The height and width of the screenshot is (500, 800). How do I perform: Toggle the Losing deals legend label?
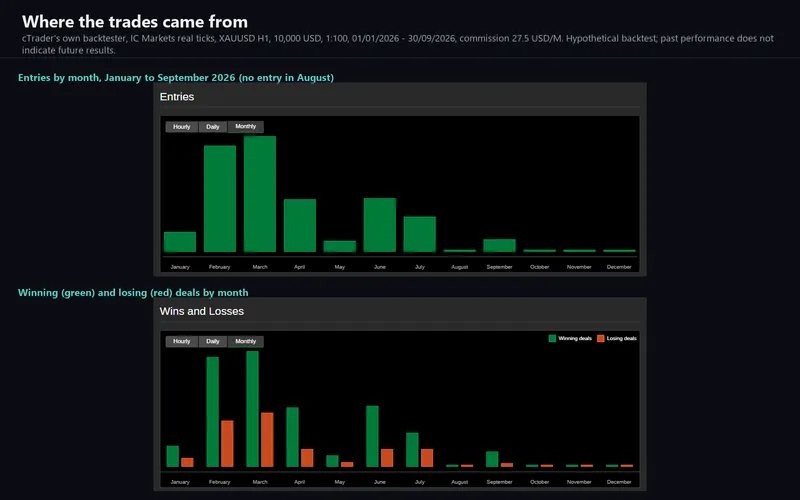[x=621, y=338]
